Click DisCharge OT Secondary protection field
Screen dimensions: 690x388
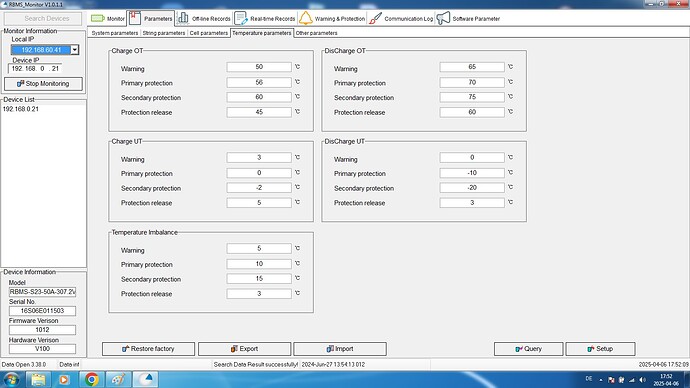[472, 97]
